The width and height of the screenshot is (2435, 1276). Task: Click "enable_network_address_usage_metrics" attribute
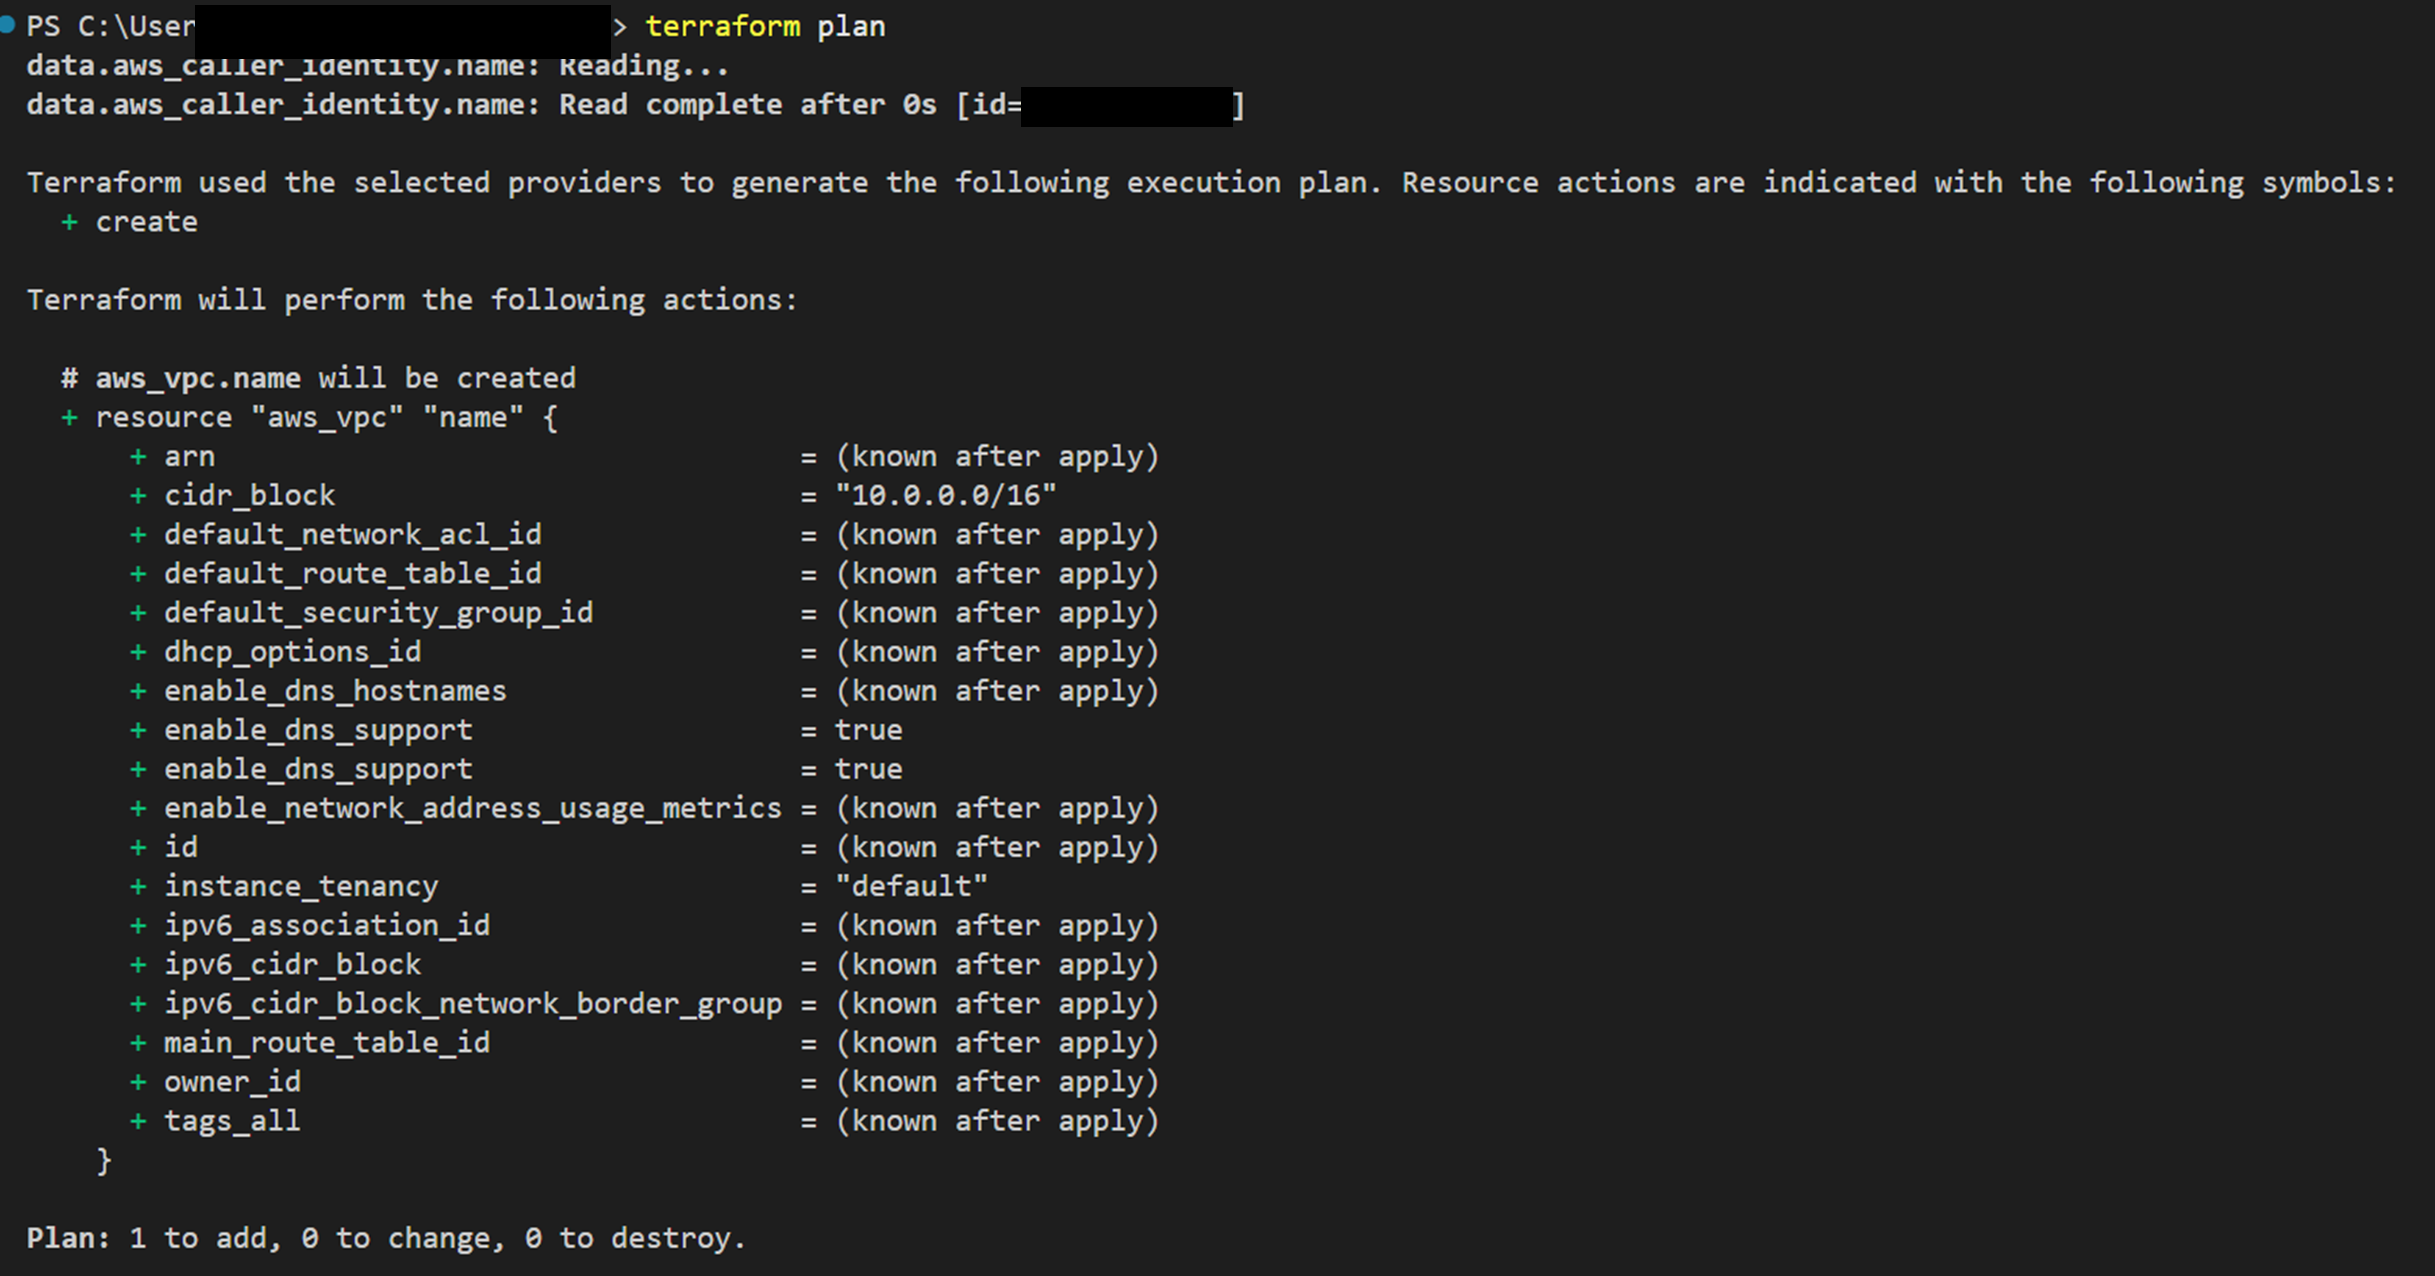tap(472, 808)
